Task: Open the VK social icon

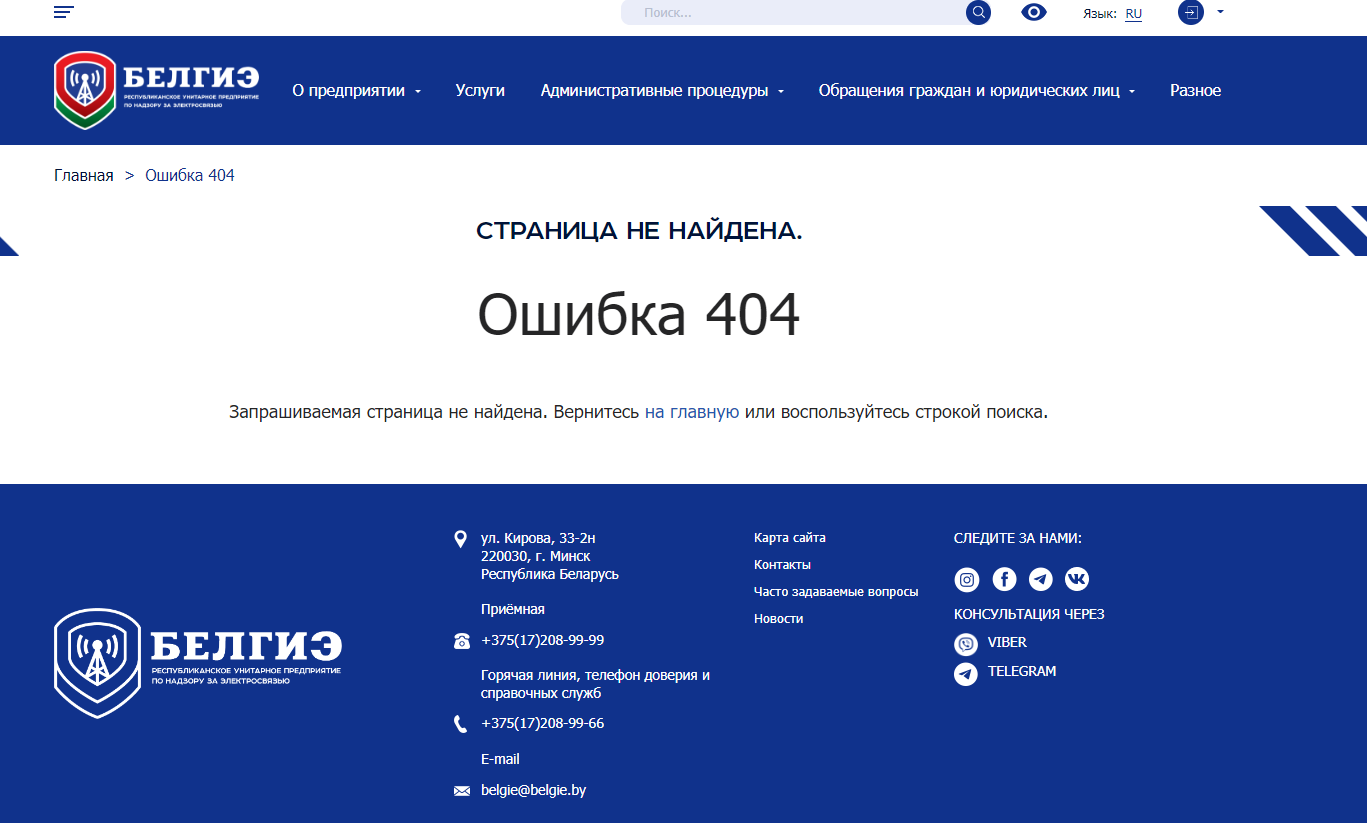Action: [1077, 579]
